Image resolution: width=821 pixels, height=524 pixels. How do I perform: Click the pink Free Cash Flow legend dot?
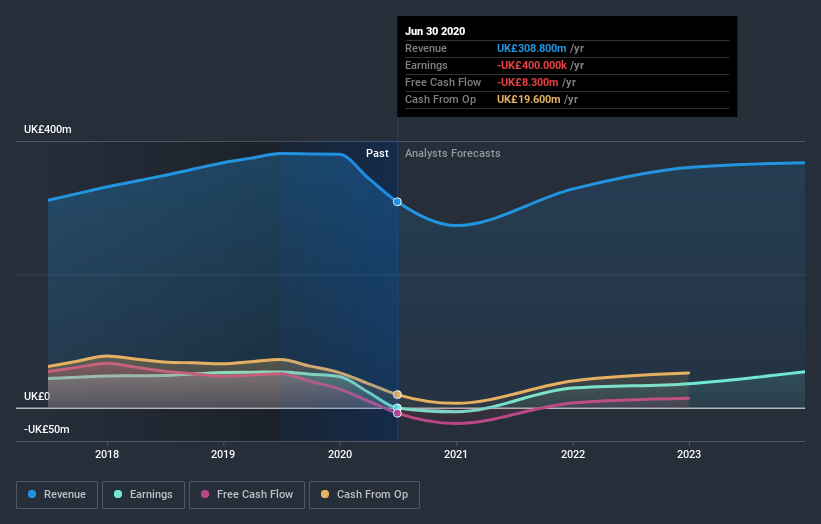tap(205, 494)
